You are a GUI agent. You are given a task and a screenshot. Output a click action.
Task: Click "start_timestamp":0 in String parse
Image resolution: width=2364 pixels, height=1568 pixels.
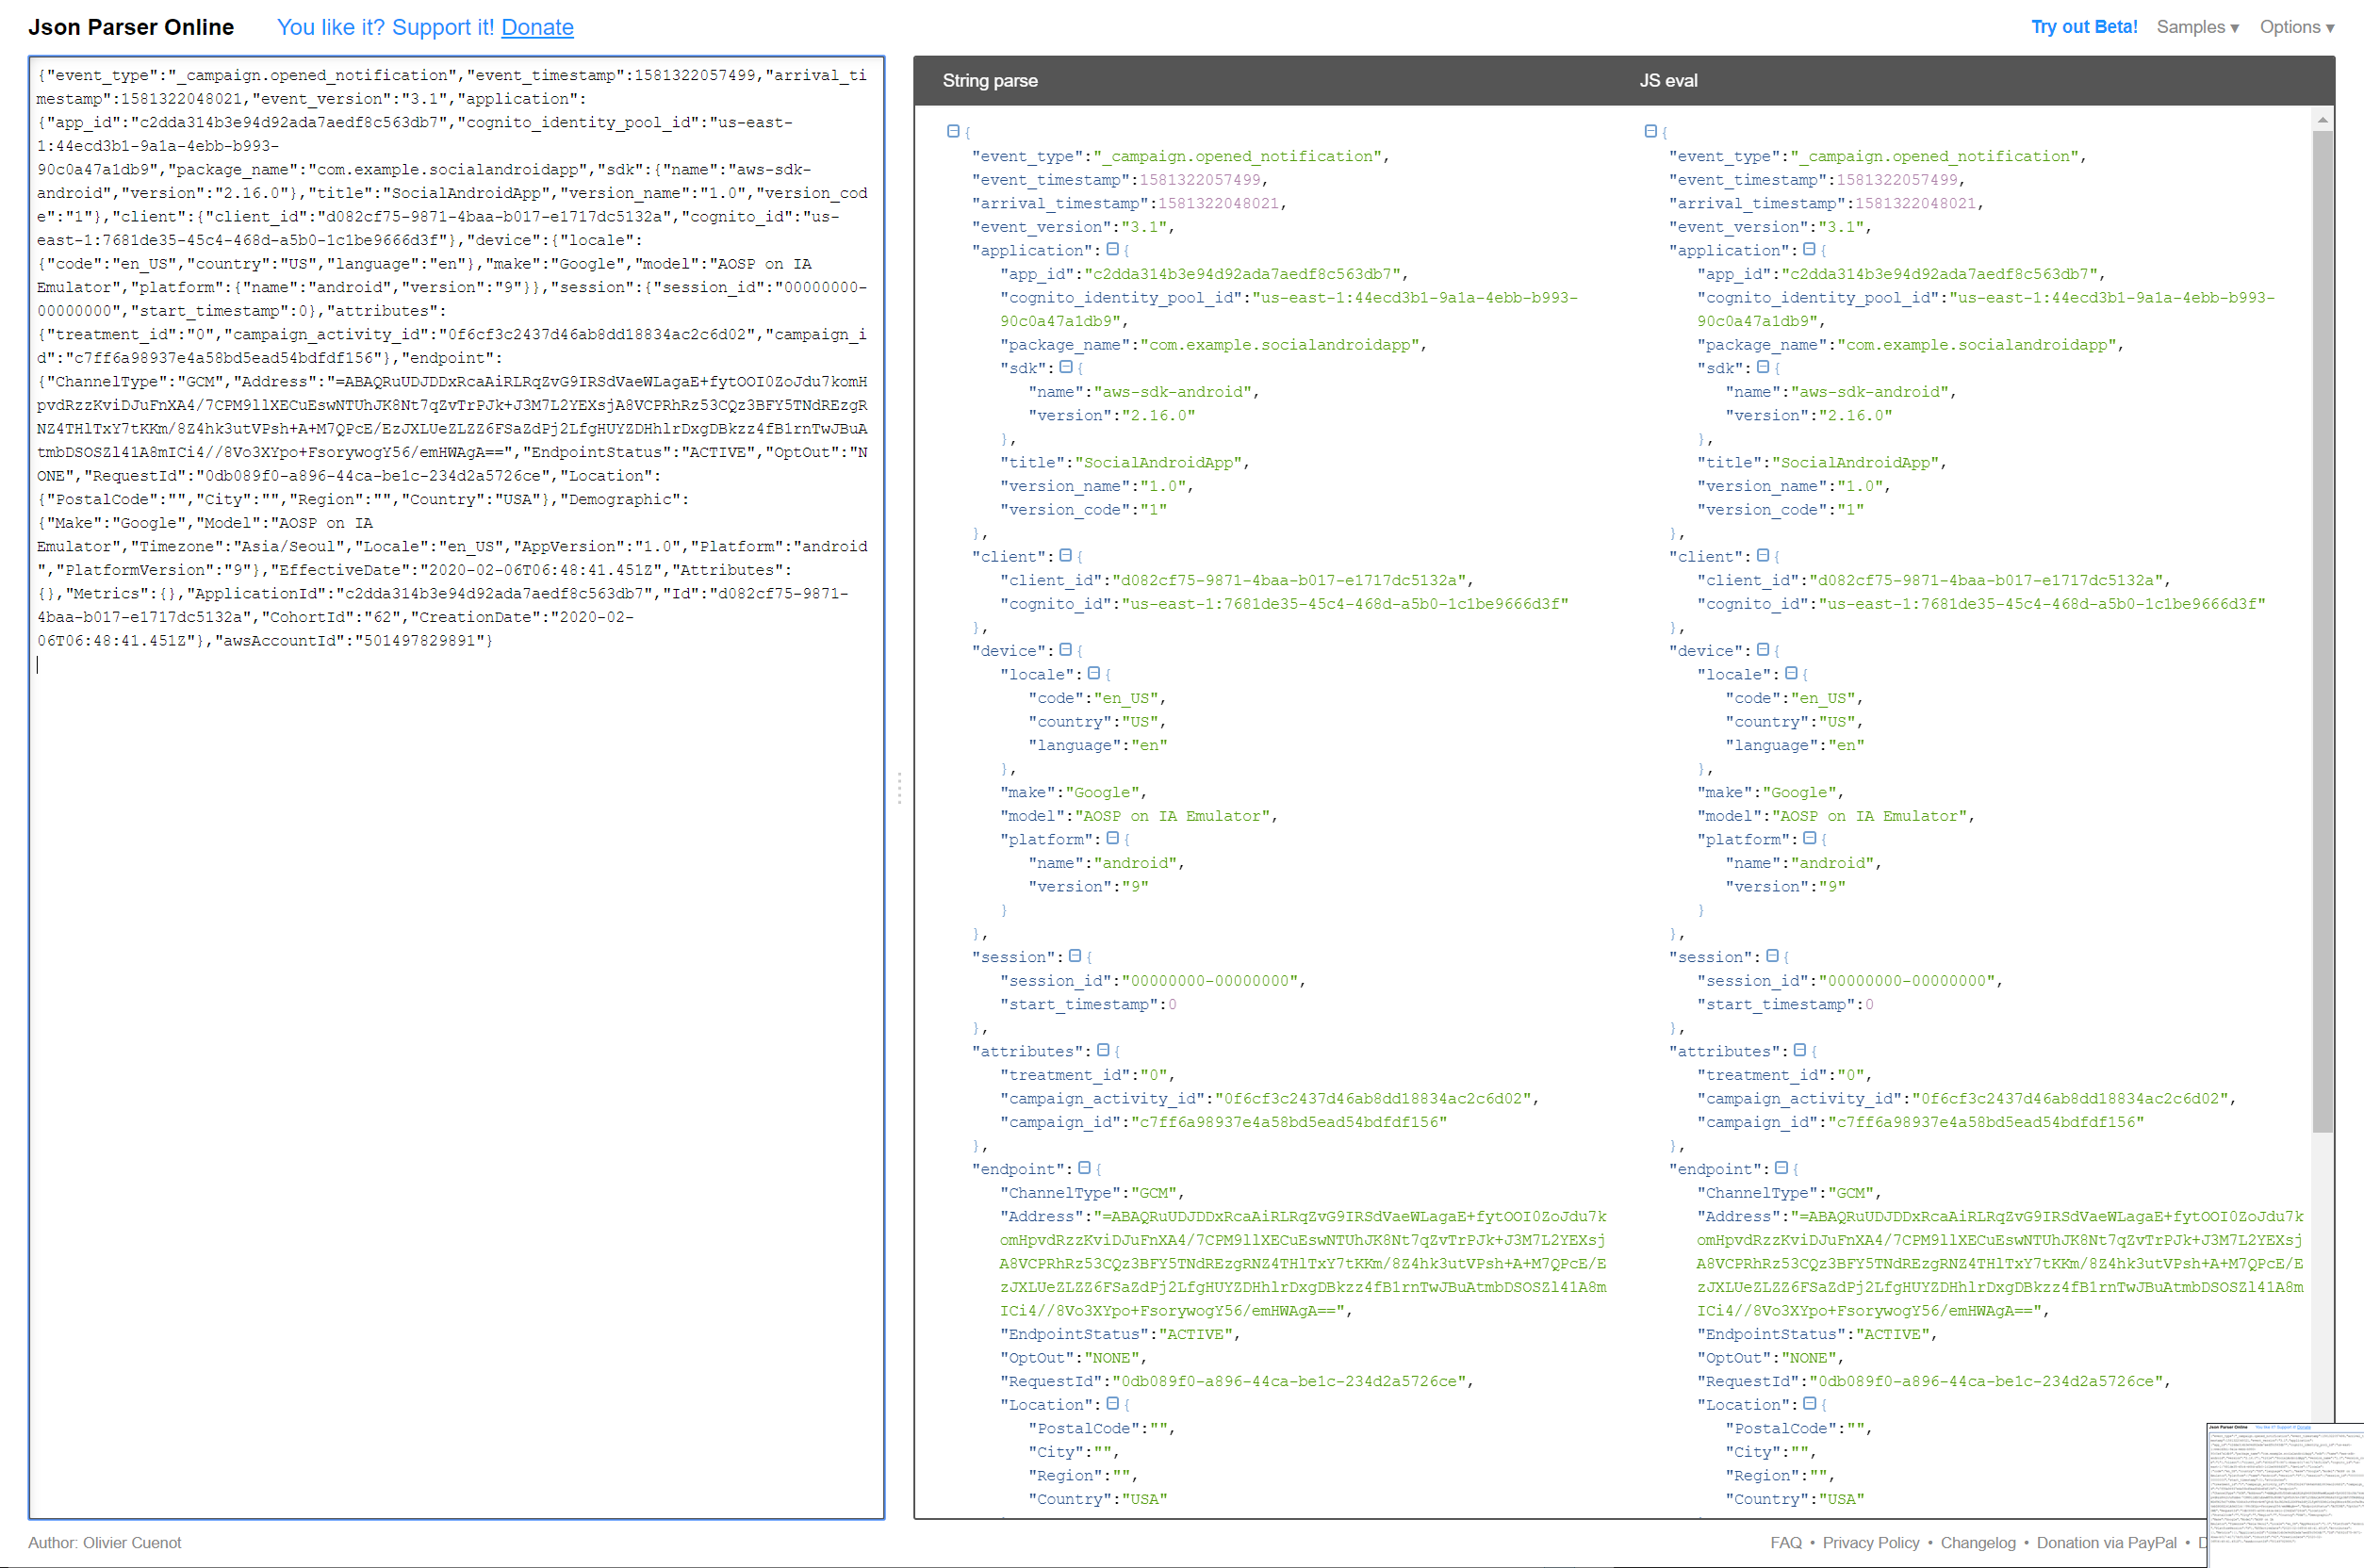1088,1004
